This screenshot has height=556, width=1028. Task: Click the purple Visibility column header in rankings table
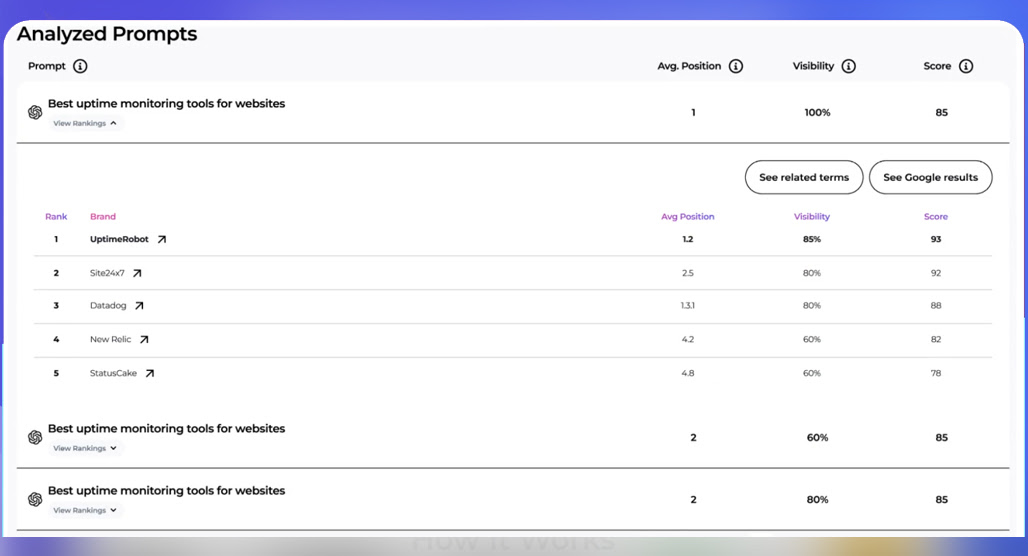click(812, 216)
